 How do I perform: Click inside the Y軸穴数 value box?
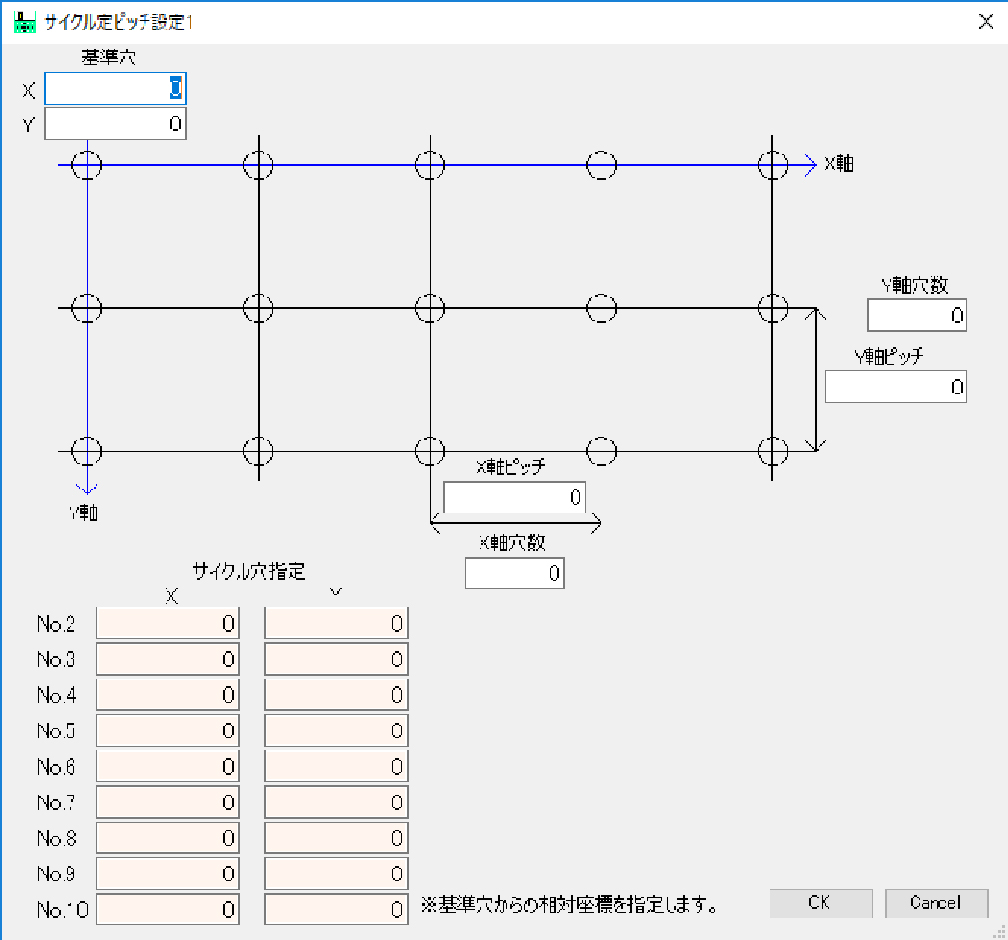pyautogui.click(x=916, y=315)
